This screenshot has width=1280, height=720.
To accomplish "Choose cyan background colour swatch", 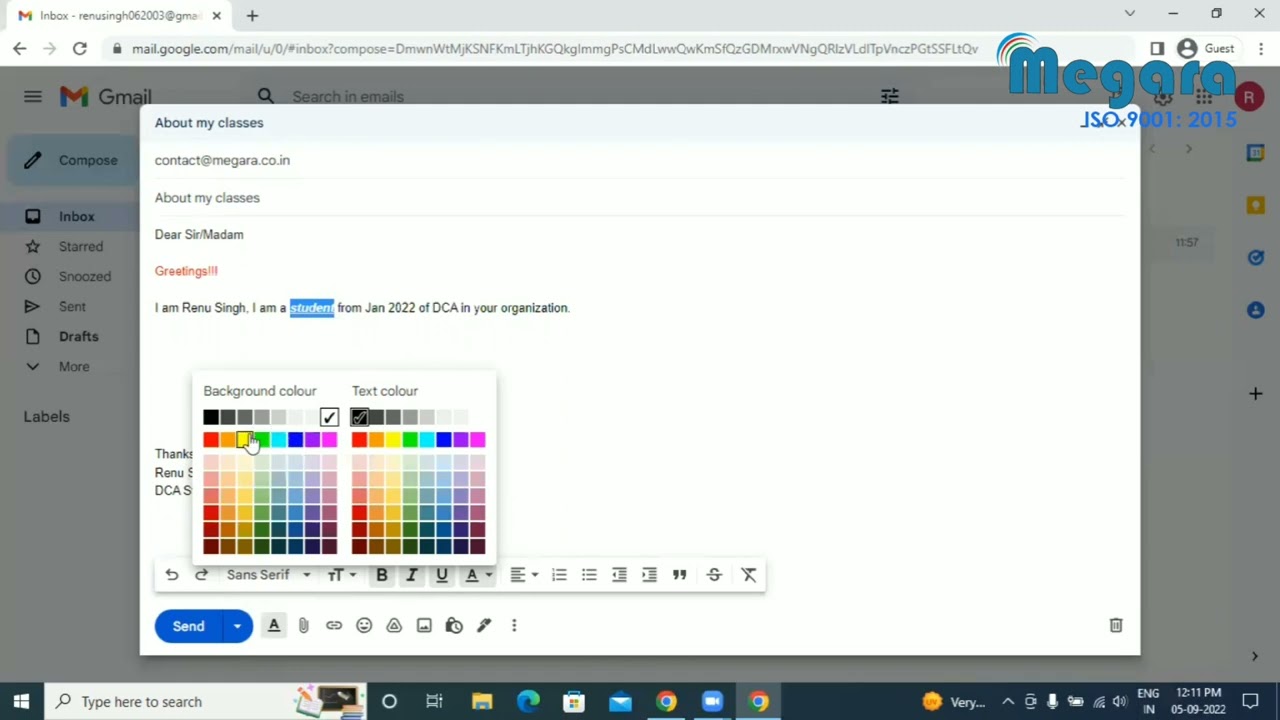I will [278, 440].
